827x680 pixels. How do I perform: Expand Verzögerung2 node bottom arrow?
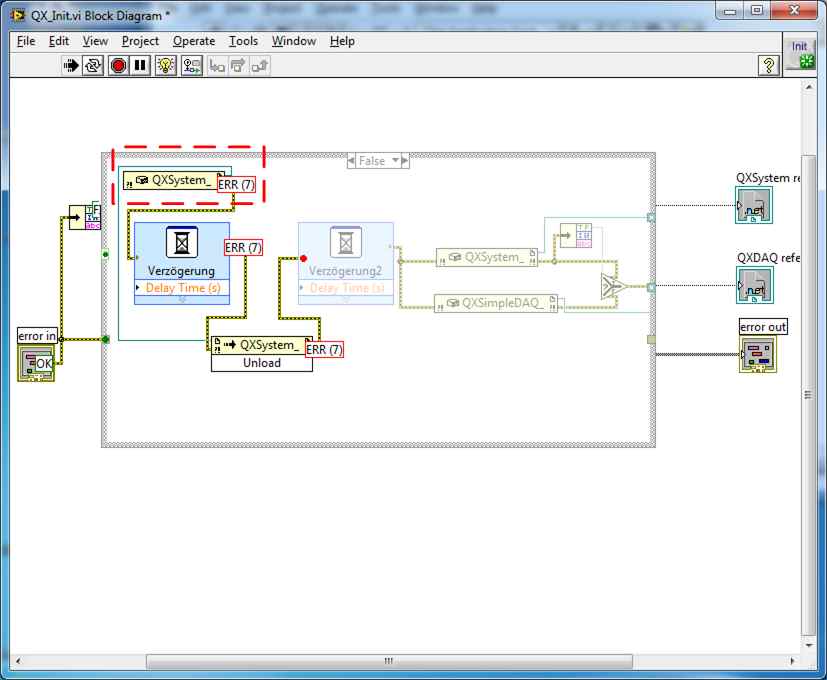pos(346,299)
